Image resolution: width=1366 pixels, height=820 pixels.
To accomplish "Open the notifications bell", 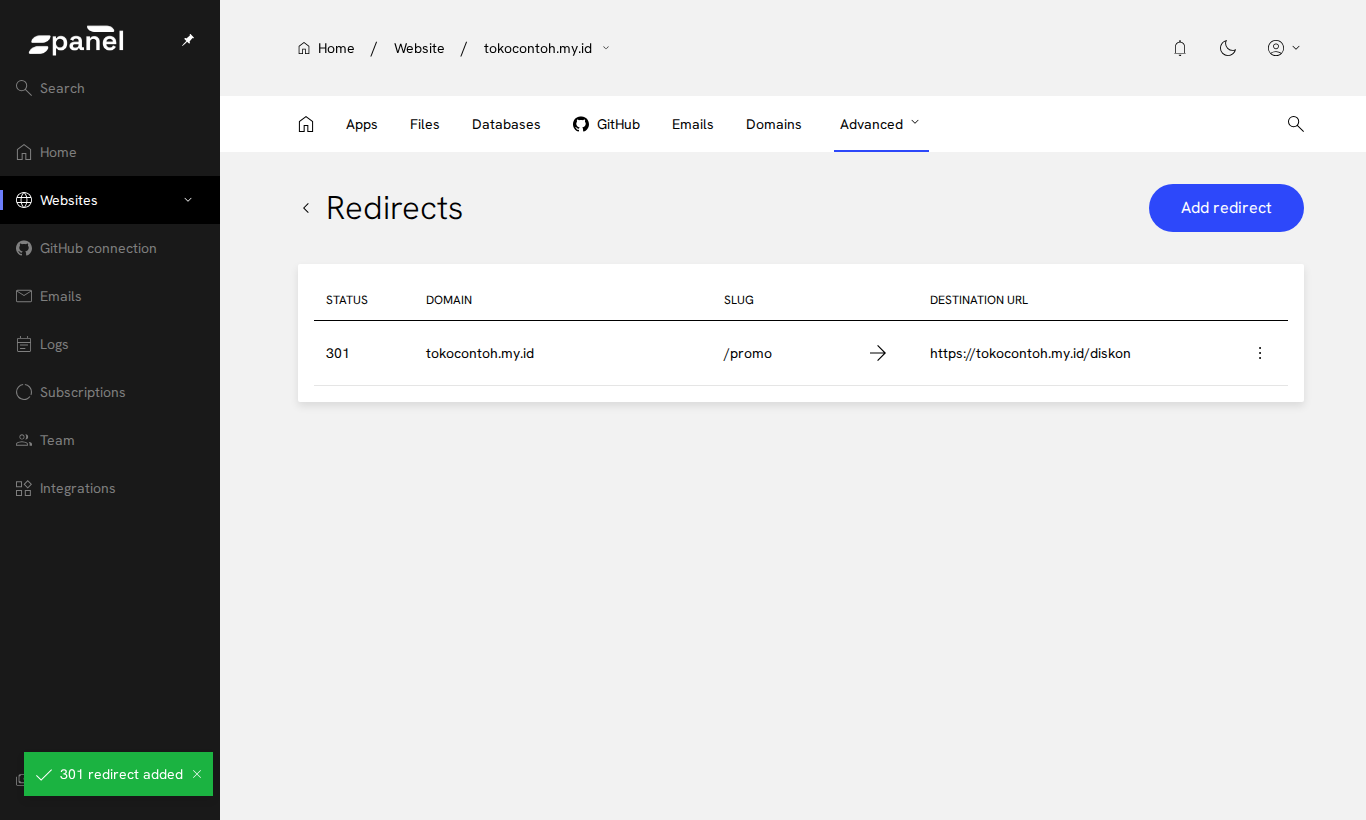I will (1180, 48).
